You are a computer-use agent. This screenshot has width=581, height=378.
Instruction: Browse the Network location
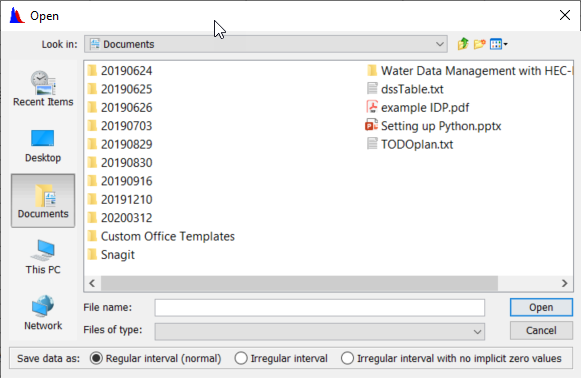(43, 313)
